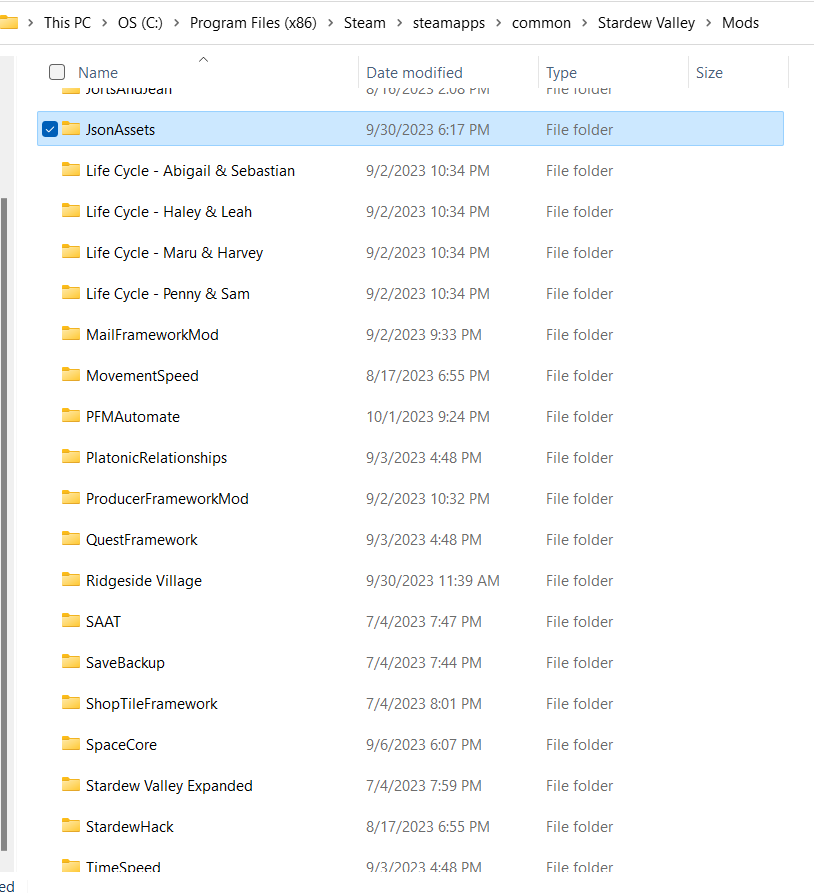Go to OS (C:) in breadcrumb
Image resolution: width=814 pixels, height=893 pixels.
point(140,23)
